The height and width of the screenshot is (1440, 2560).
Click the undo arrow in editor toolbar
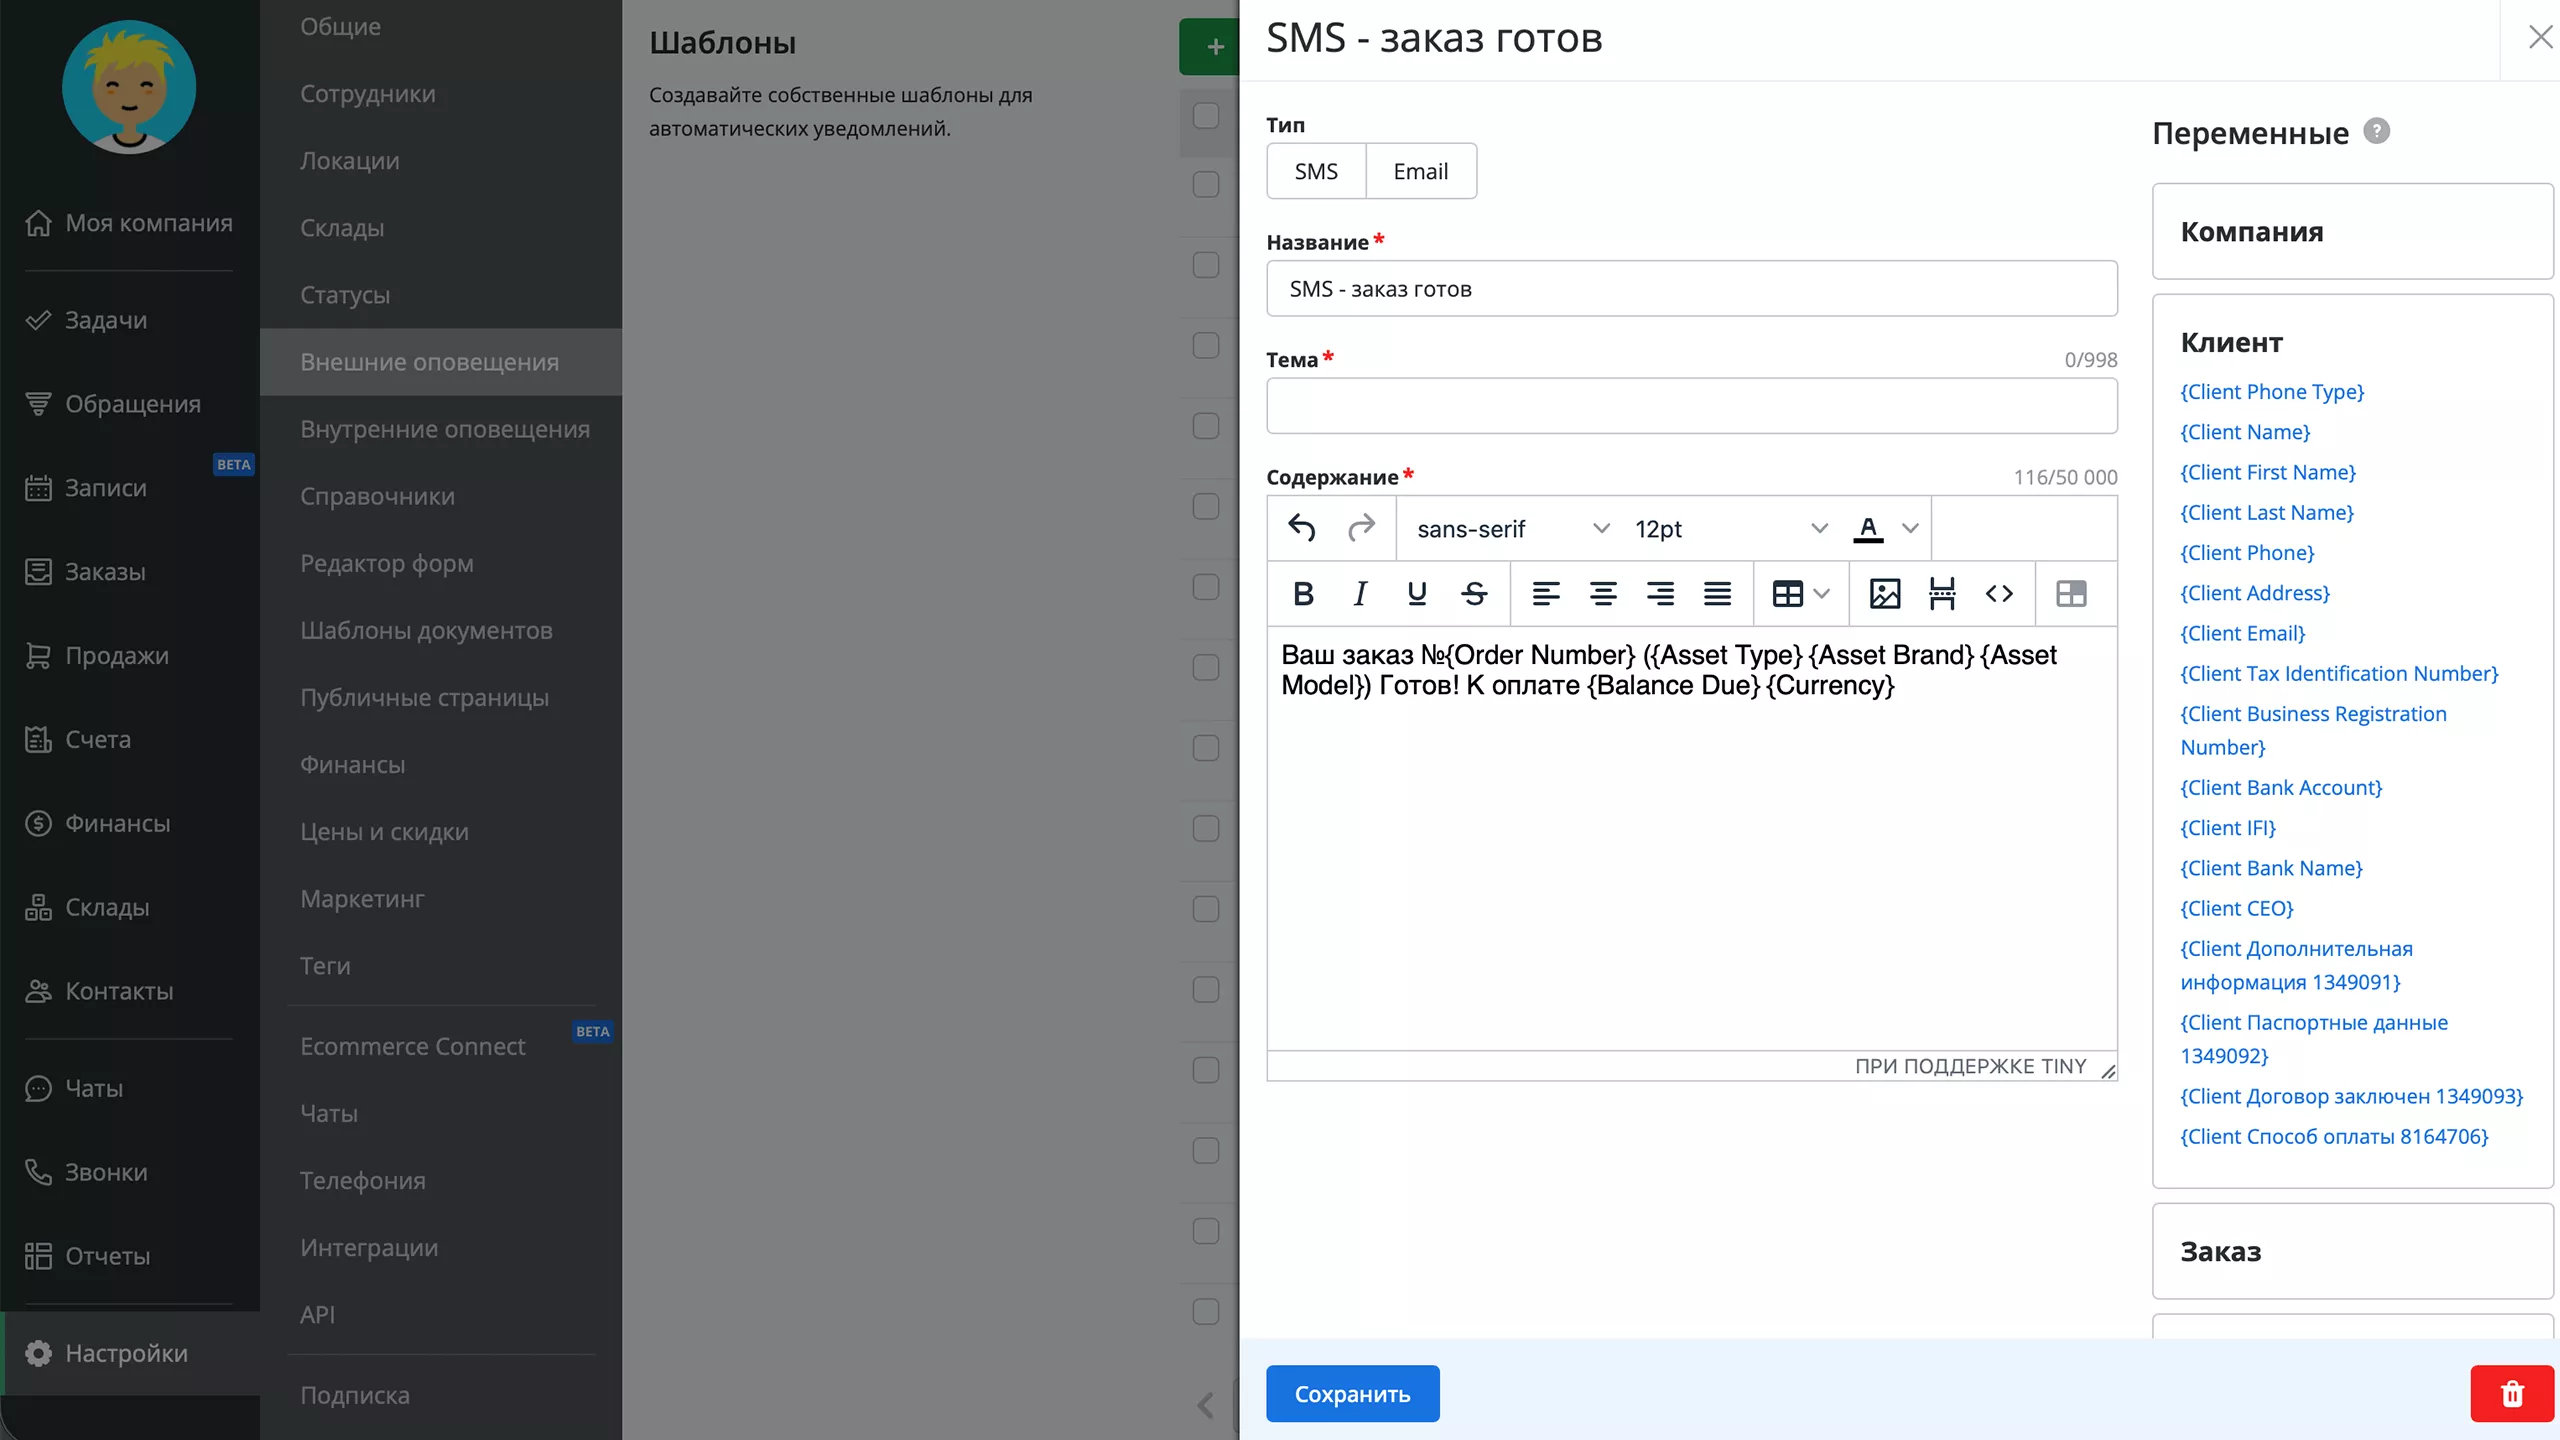coord(1301,528)
